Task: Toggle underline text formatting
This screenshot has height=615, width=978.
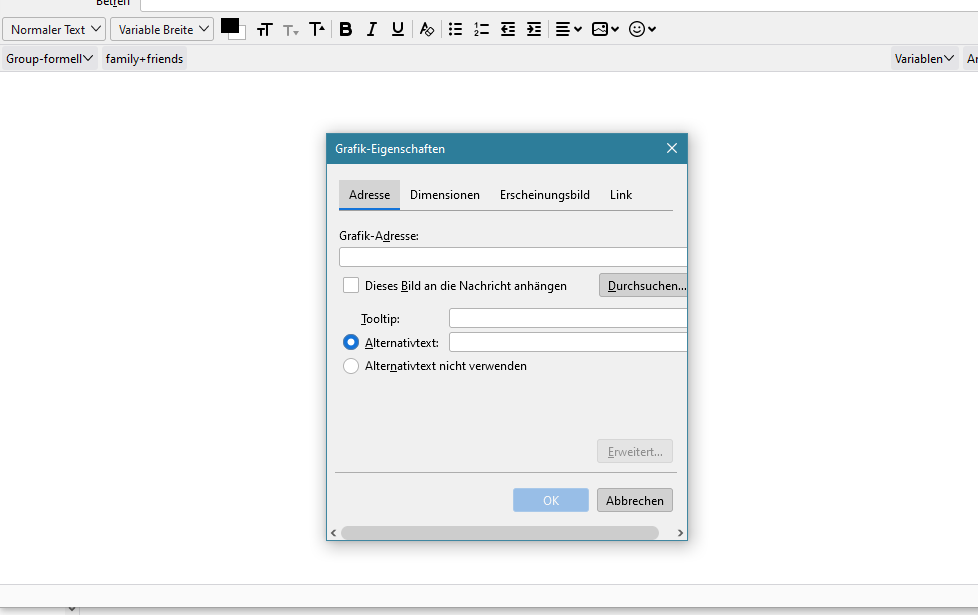Action: (398, 29)
